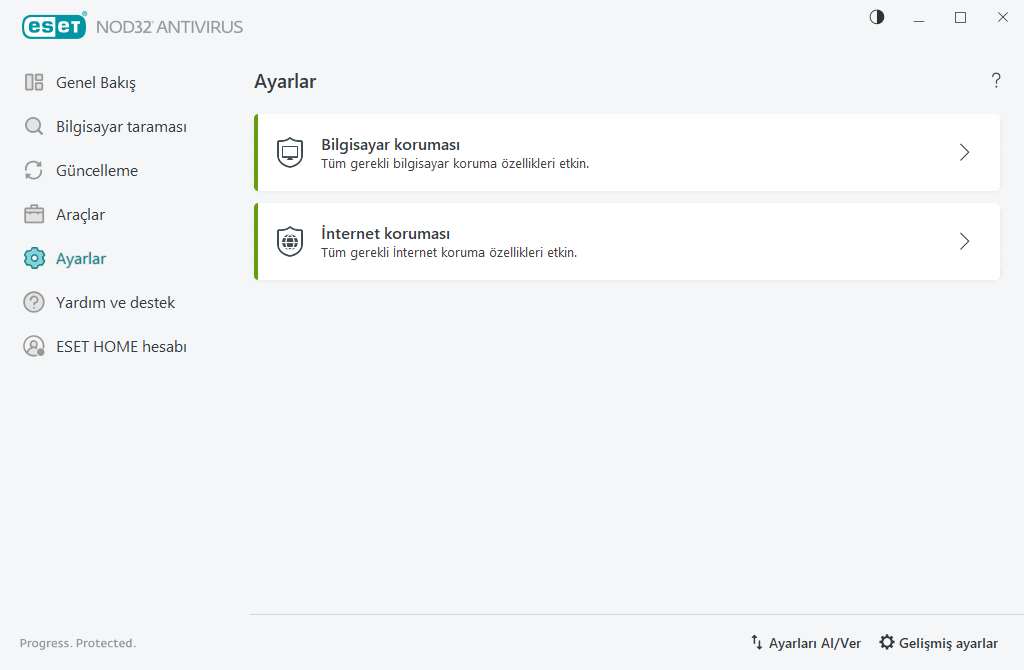Expand İnternet koruması with its chevron arrow

pos(964,242)
